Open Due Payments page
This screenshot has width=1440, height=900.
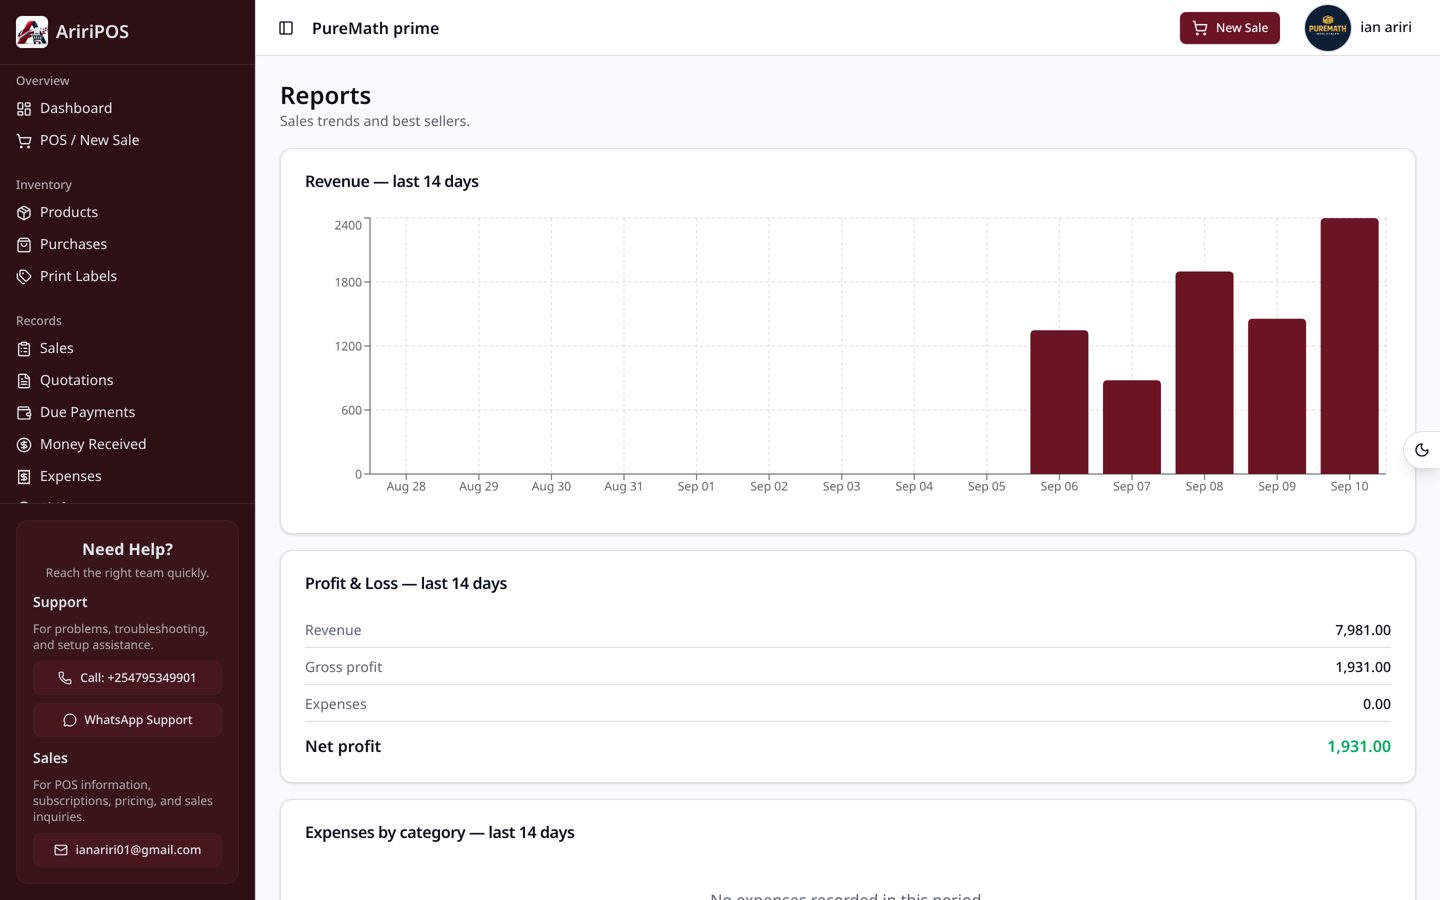(x=127, y=412)
